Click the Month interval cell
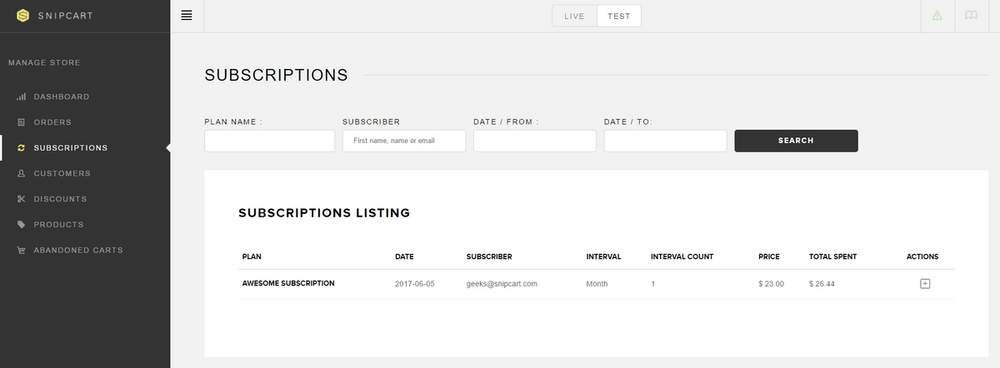The image size is (1000, 368). point(597,284)
